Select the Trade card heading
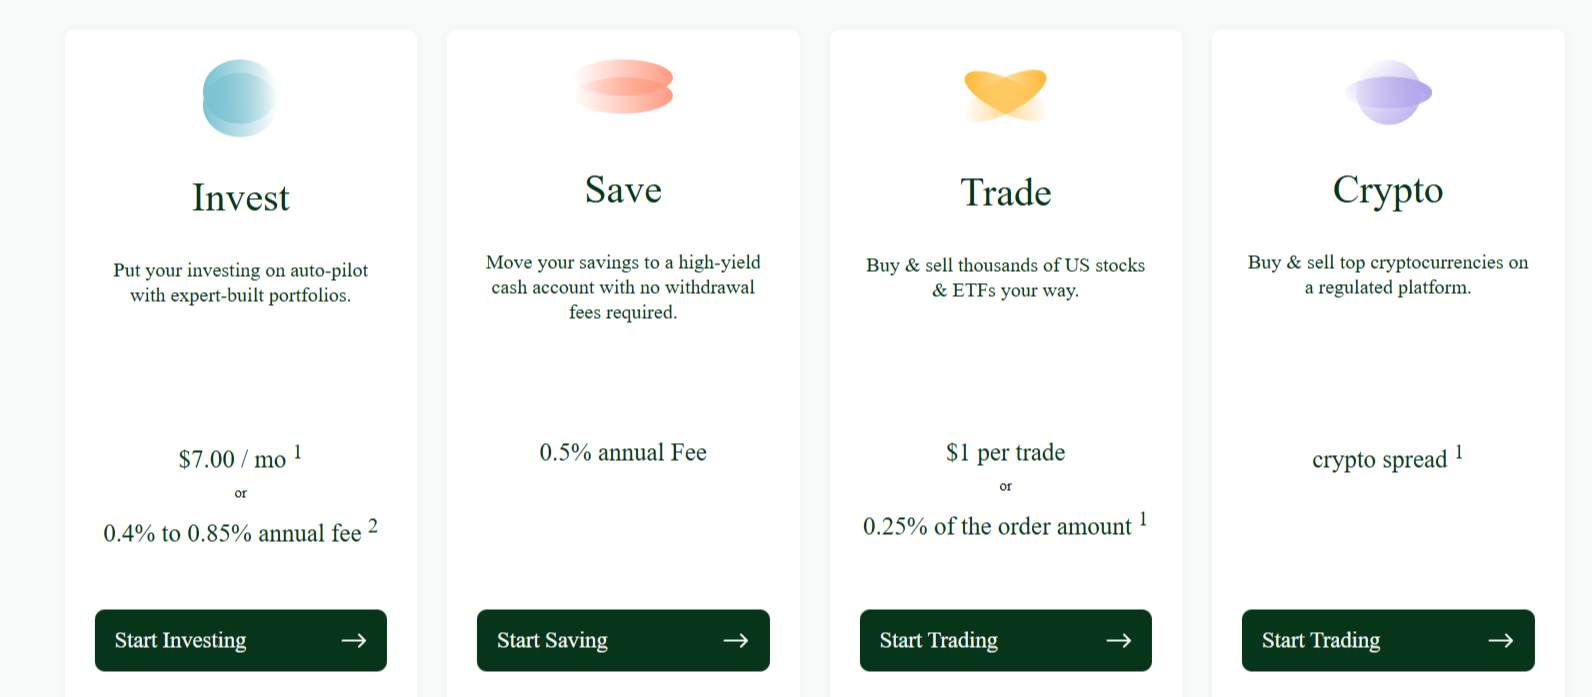The height and width of the screenshot is (697, 1592). point(1006,193)
